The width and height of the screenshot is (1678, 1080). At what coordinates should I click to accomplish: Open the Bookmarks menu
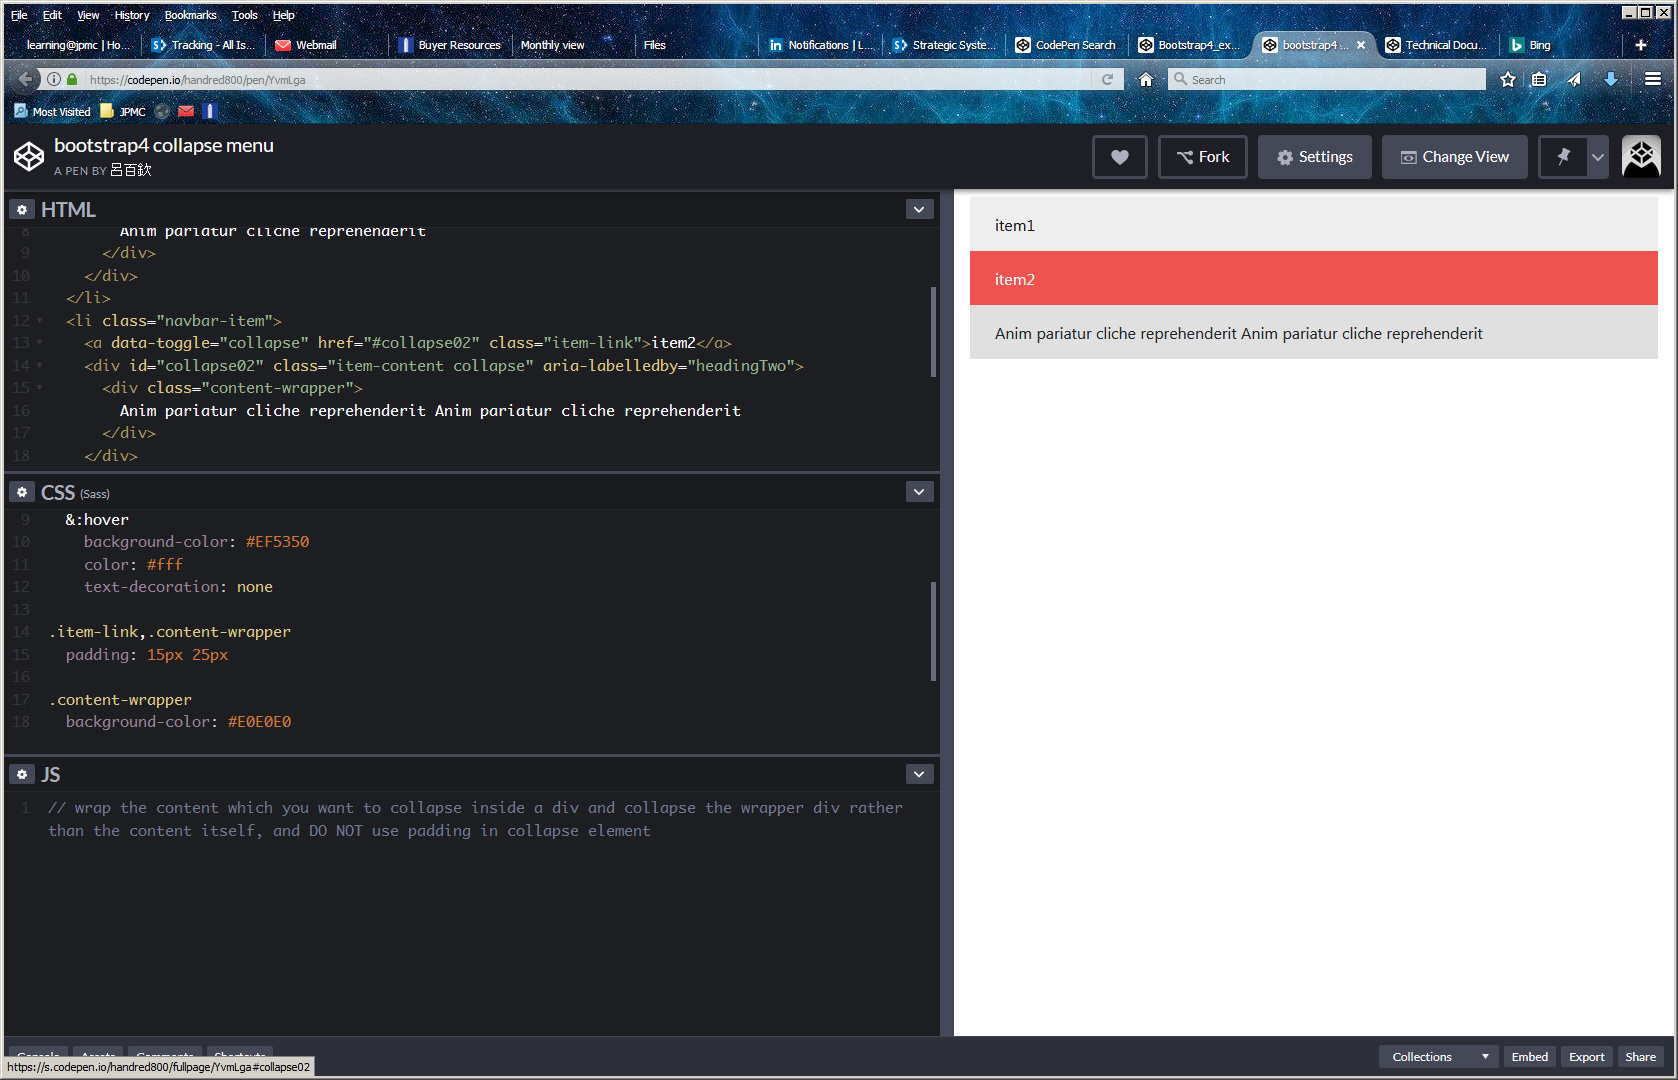pyautogui.click(x=190, y=15)
